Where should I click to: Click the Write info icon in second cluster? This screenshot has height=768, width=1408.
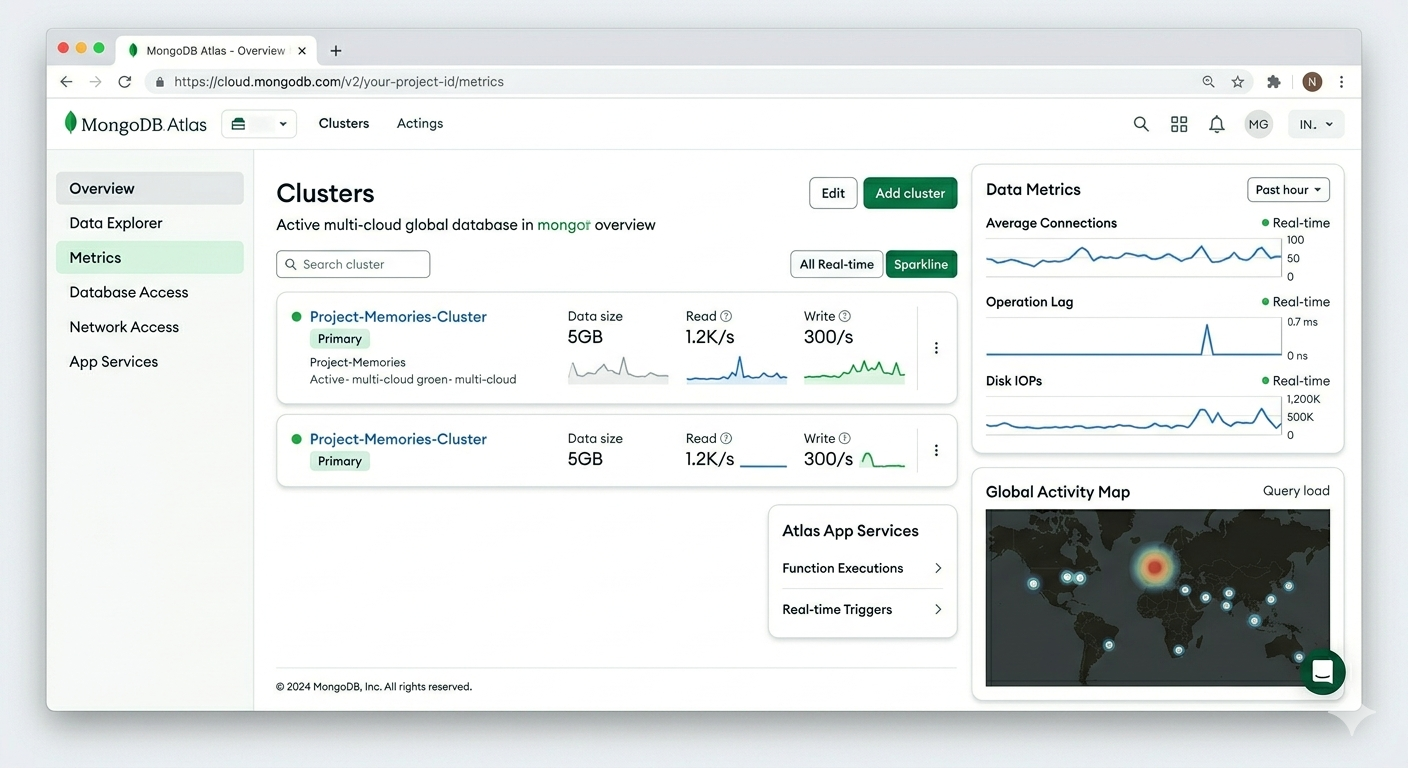coord(845,438)
